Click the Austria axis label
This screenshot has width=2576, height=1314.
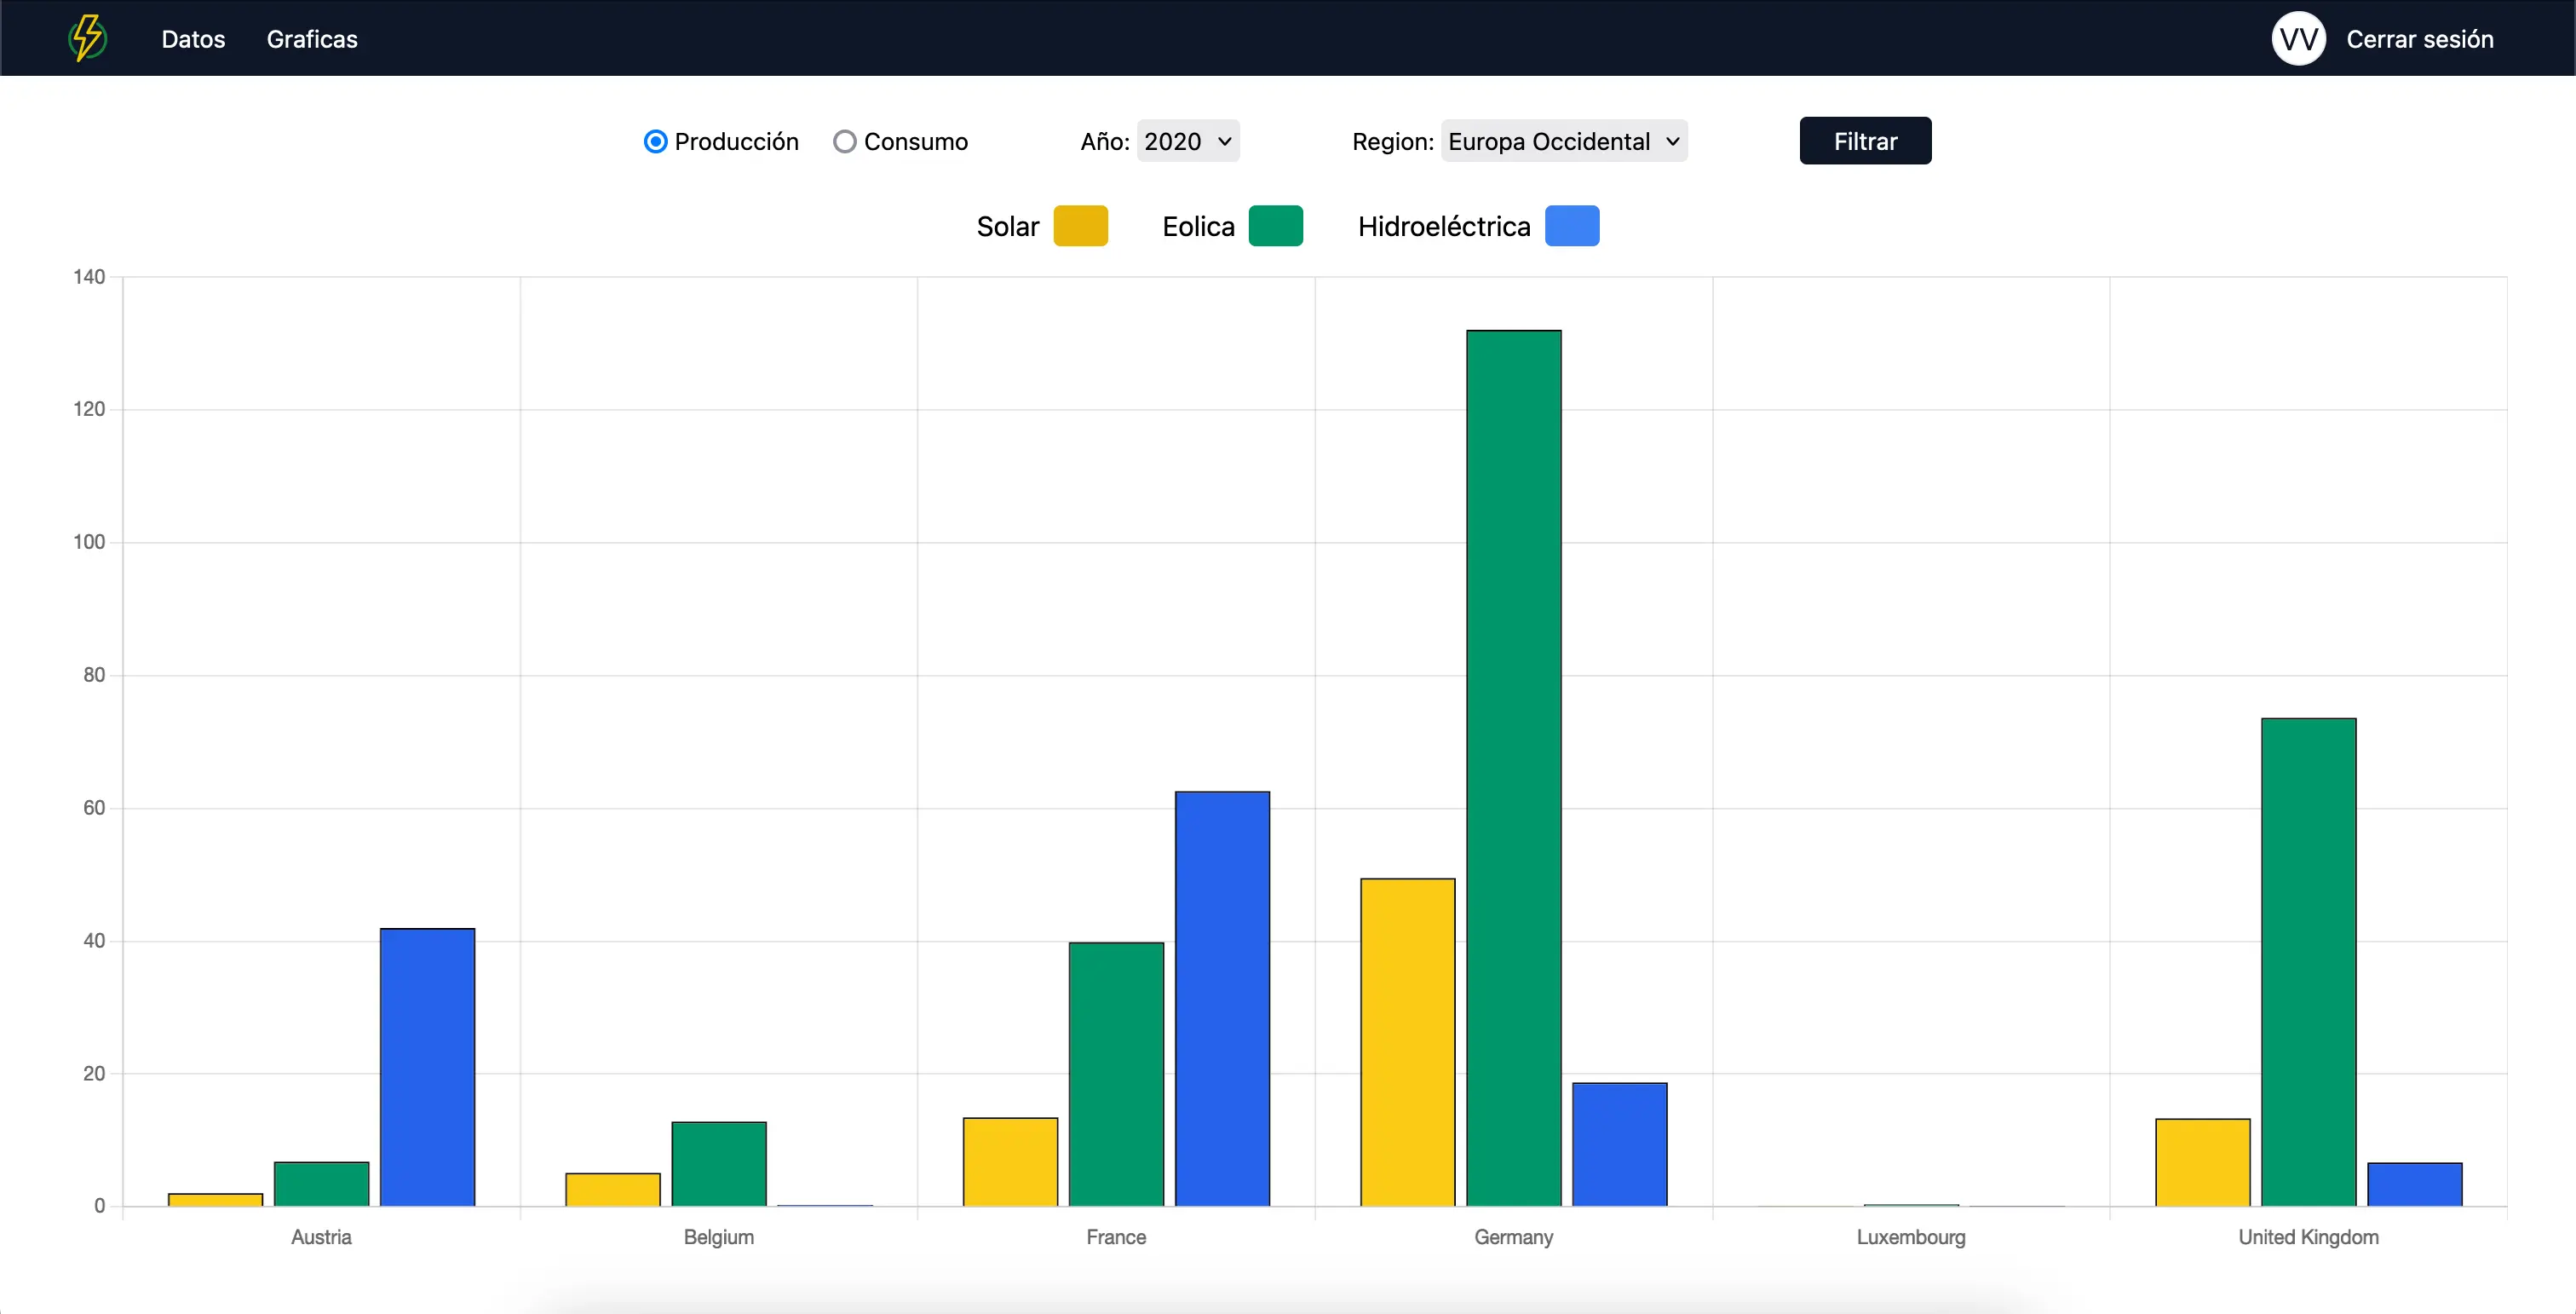pyautogui.click(x=321, y=1237)
